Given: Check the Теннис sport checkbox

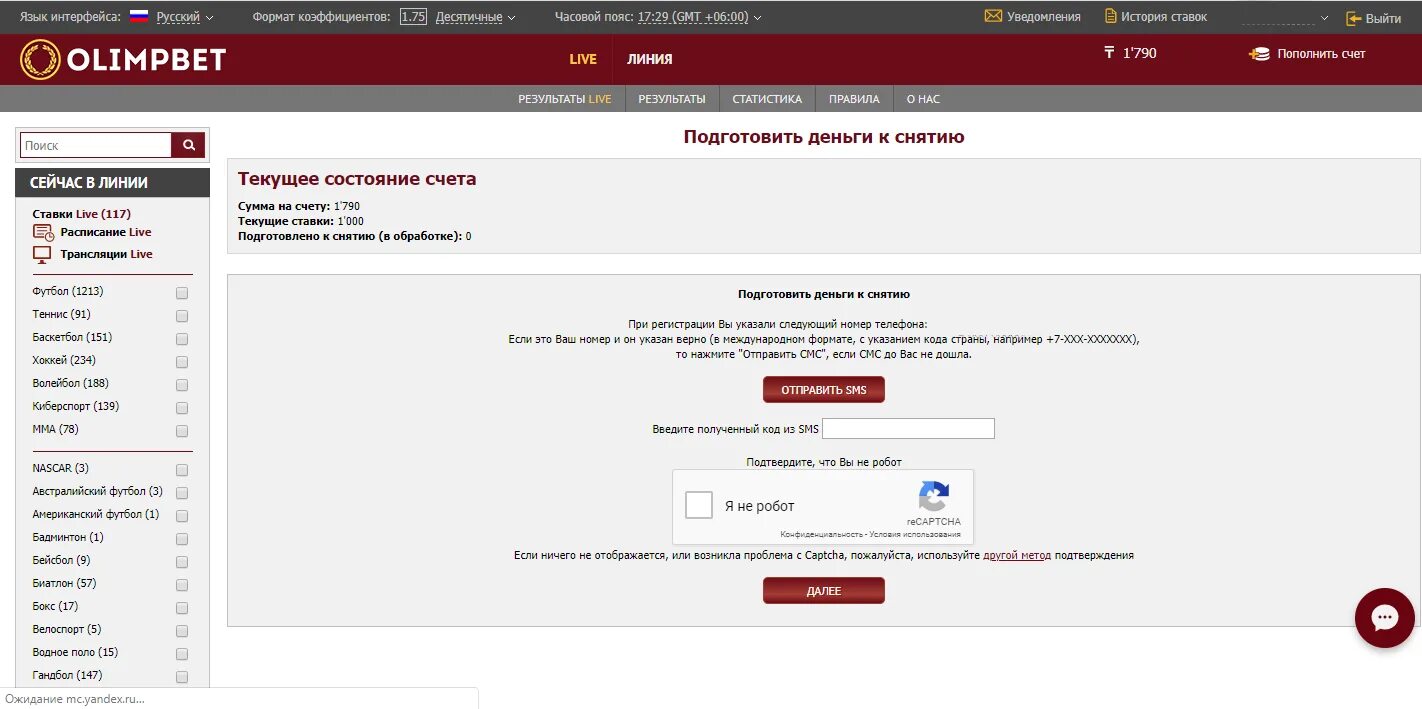Looking at the screenshot, I should pyautogui.click(x=181, y=315).
